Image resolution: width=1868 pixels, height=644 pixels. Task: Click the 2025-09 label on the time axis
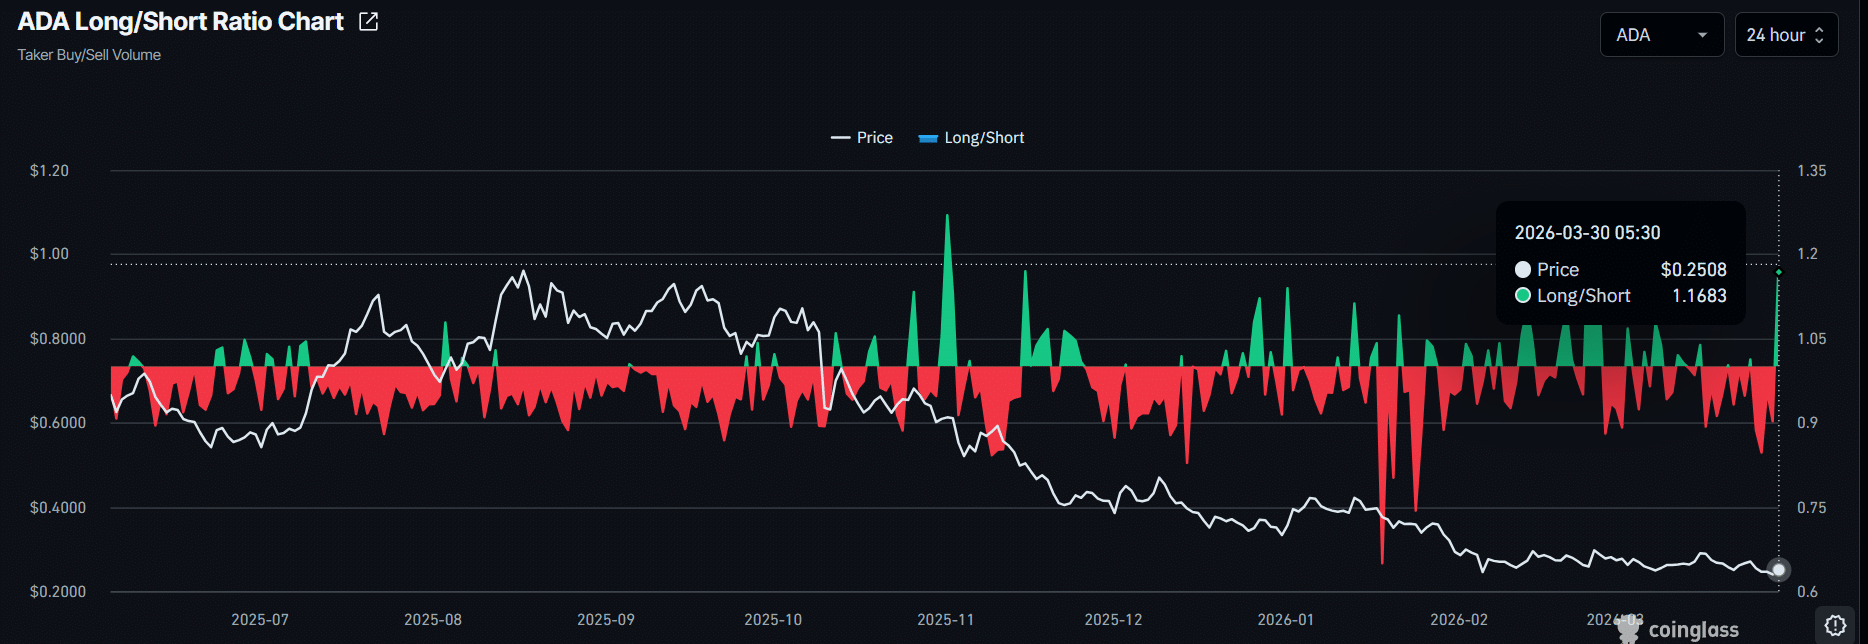(606, 620)
